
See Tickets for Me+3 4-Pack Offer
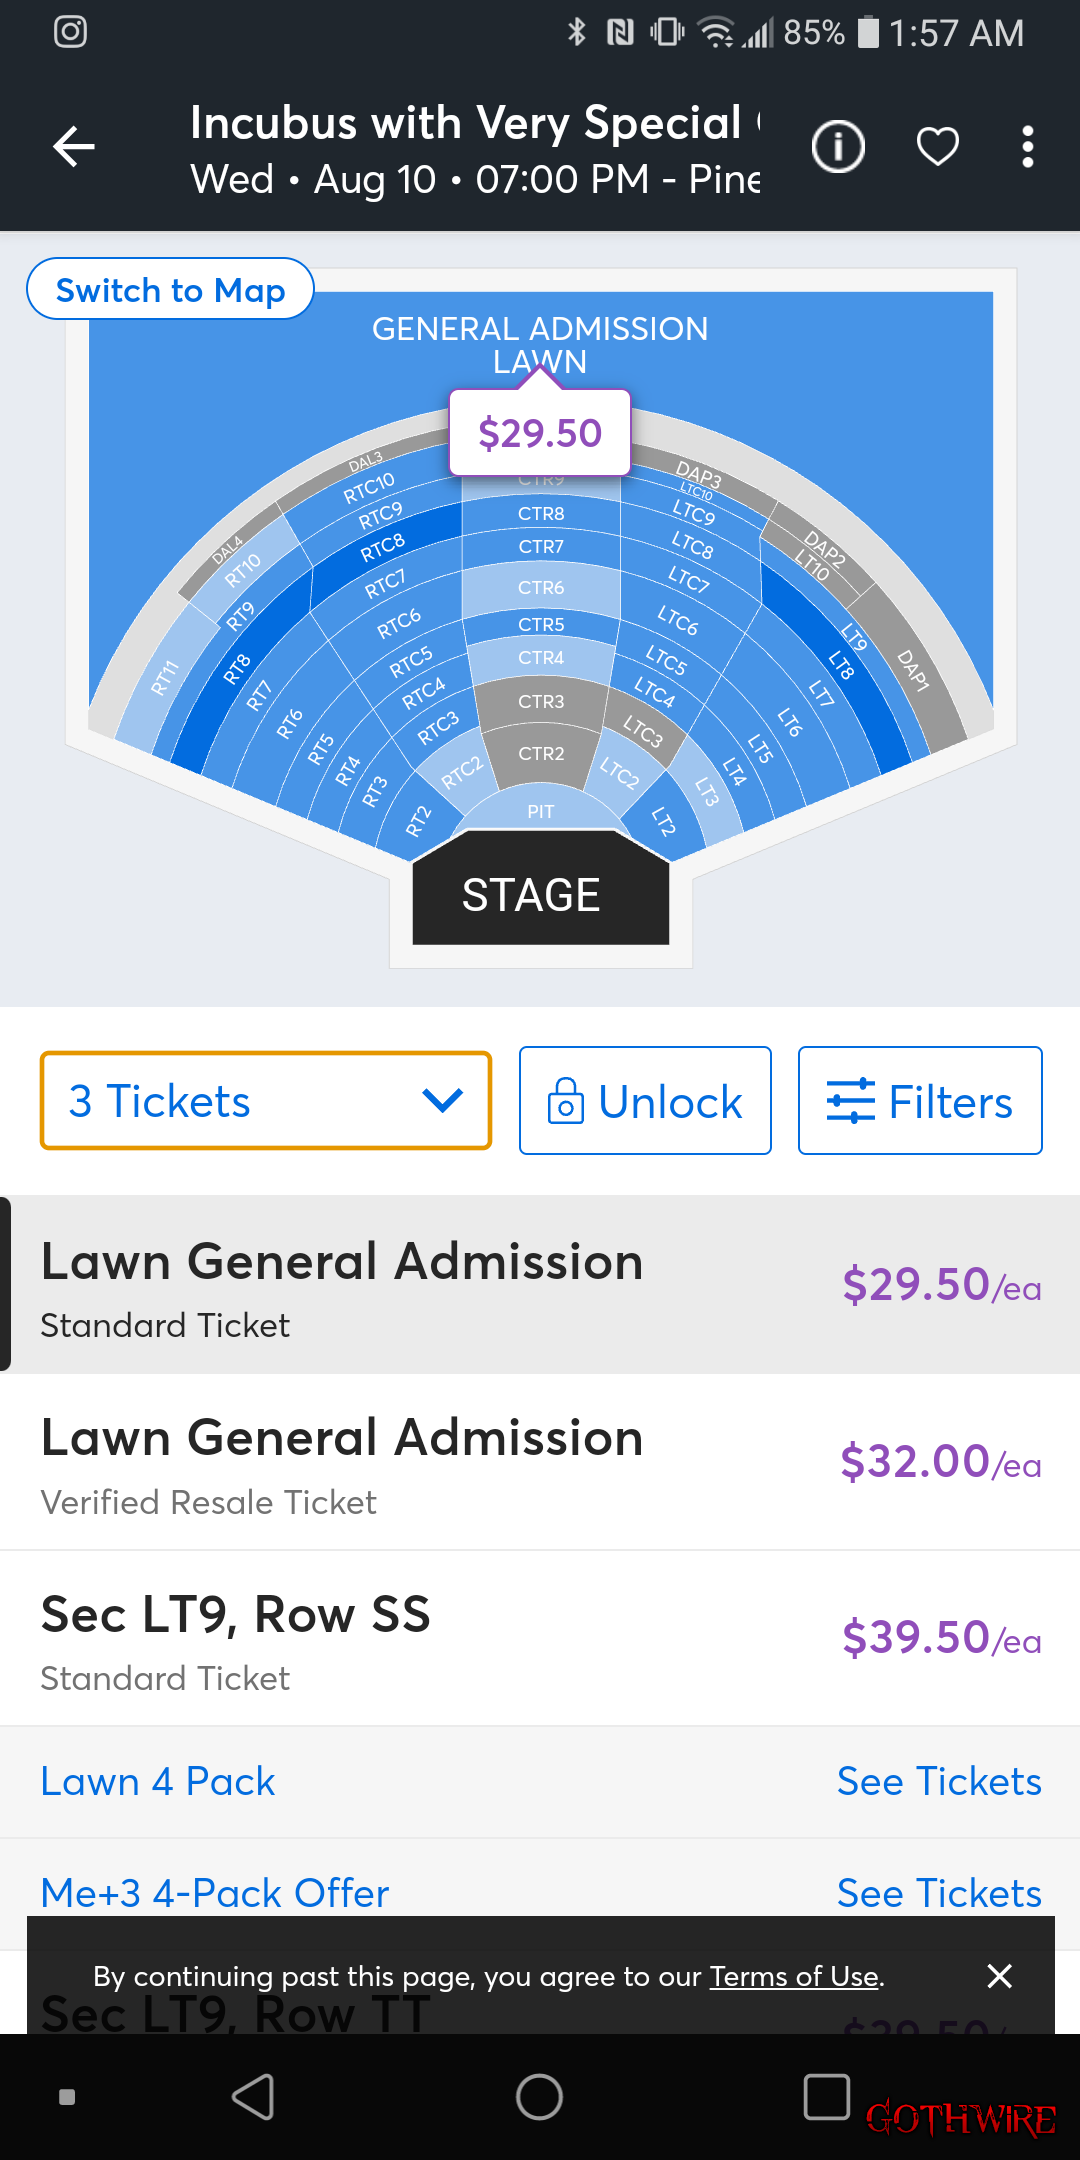tap(939, 1893)
